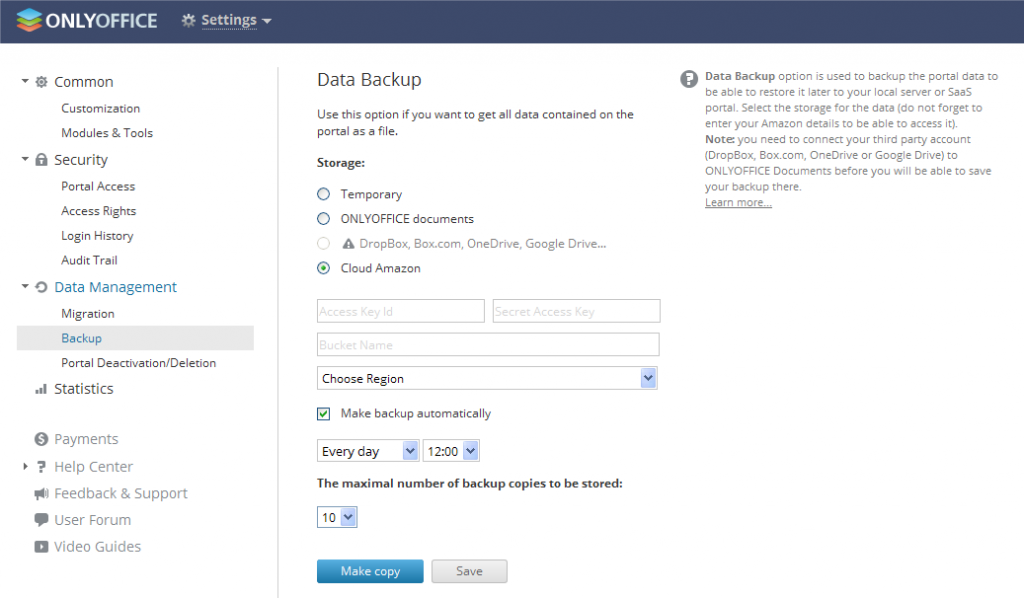Click the Make copy button
The image size is (1024, 598).
pyautogui.click(x=370, y=571)
